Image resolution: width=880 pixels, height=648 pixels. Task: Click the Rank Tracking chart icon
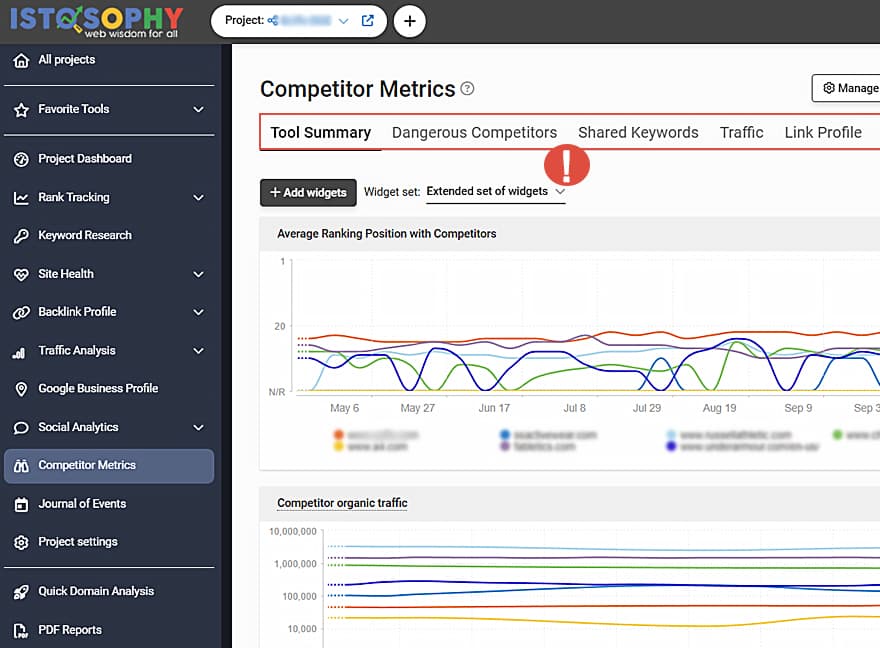pyautogui.click(x=21, y=198)
